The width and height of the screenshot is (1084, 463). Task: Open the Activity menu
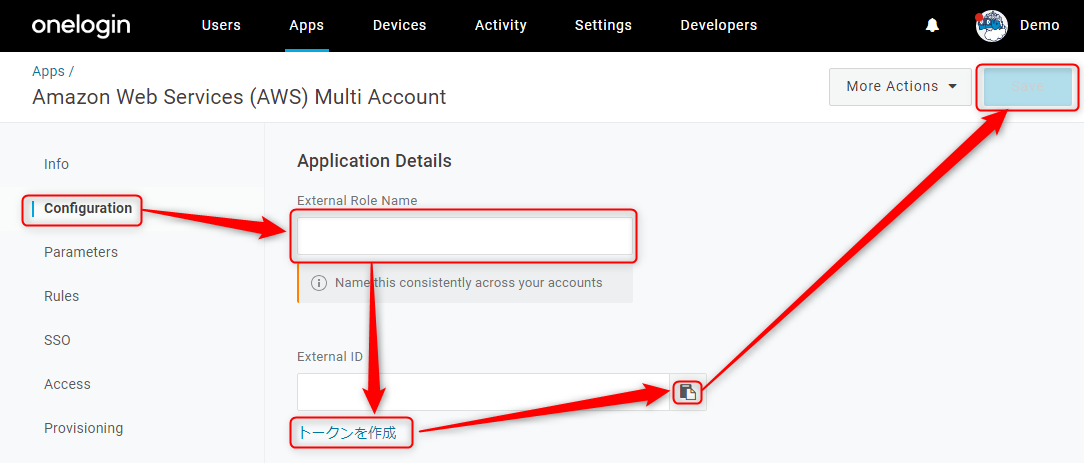click(501, 26)
